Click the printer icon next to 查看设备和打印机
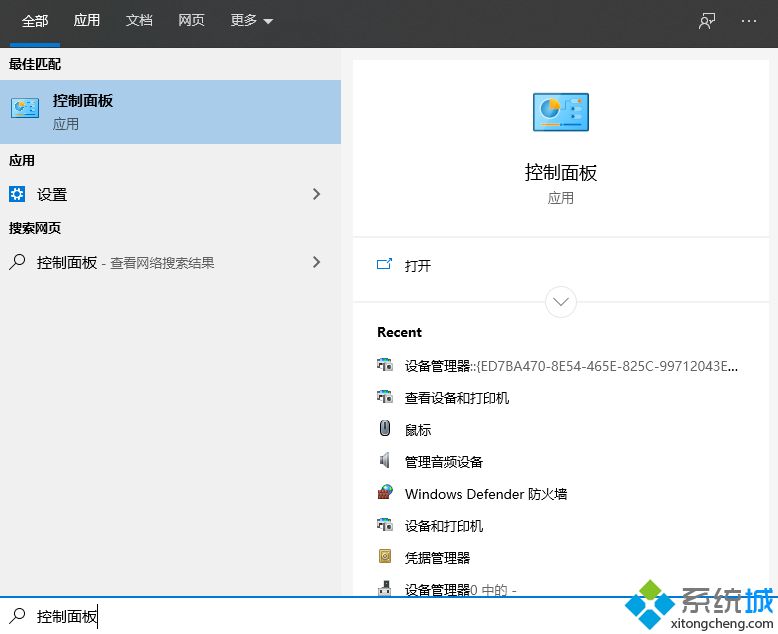The width and height of the screenshot is (778, 634). point(385,396)
